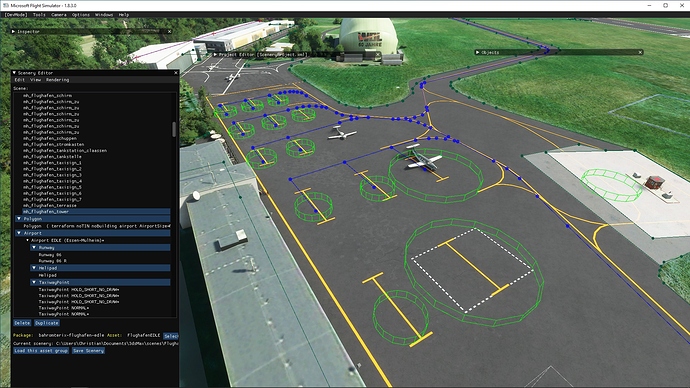Screen dimensions: 690x388
Task: Expand the collapsed Inspector panel
Action: click(x=13, y=32)
